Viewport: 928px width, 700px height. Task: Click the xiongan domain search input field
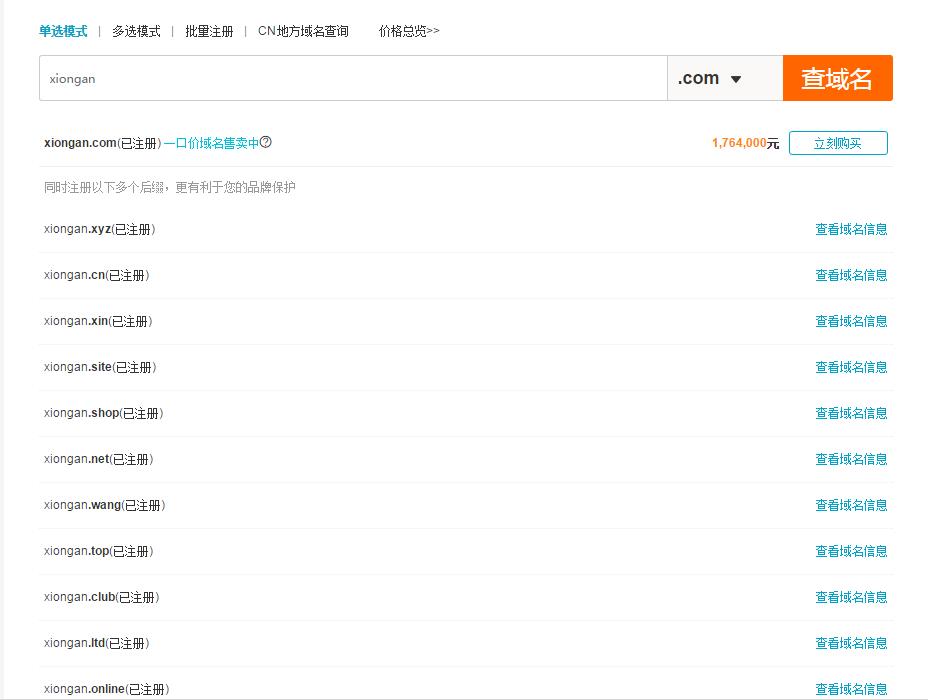coord(352,78)
